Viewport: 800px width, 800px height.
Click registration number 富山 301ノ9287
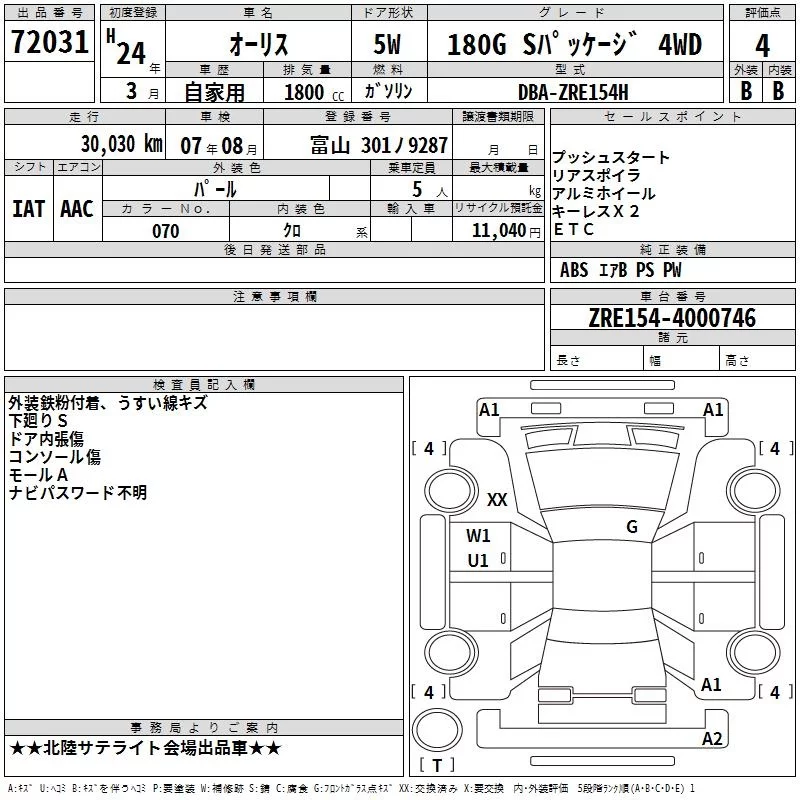tap(379, 145)
